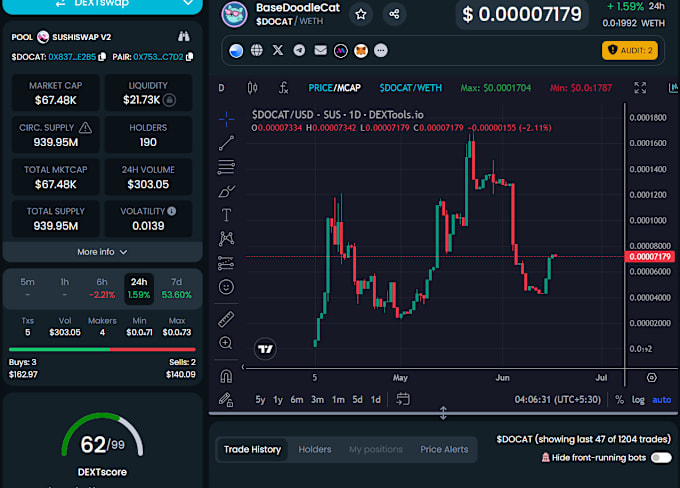Set chart range to 5y
Image resolution: width=680 pixels, height=488 pixels.
pos(260,400)
